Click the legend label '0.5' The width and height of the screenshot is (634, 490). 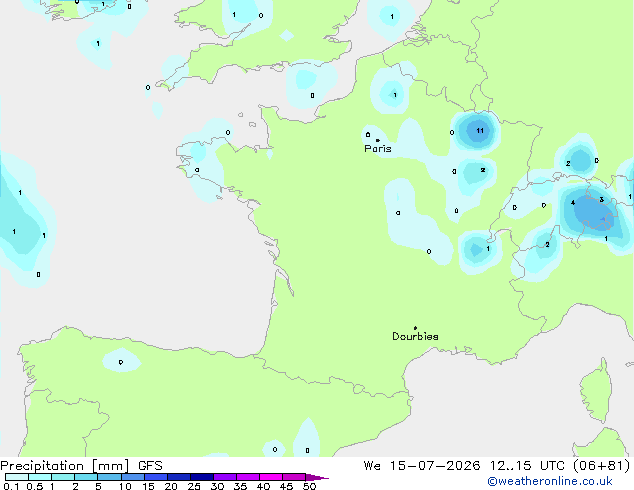(x=35, y=486)
